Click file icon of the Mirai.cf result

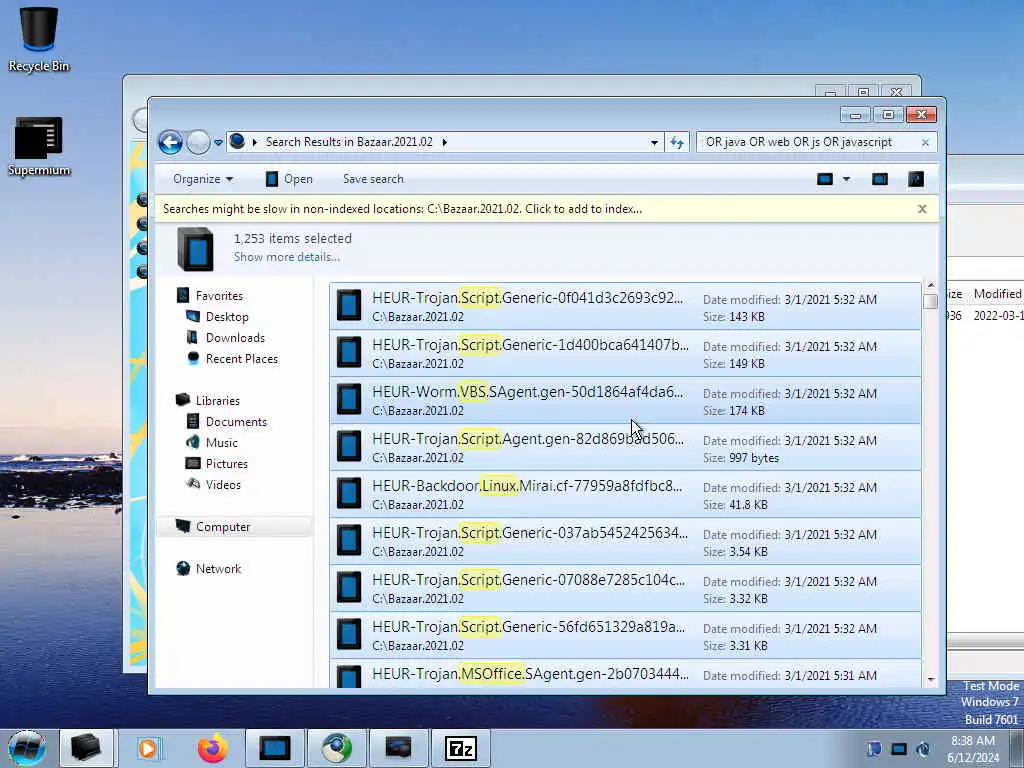349,494
